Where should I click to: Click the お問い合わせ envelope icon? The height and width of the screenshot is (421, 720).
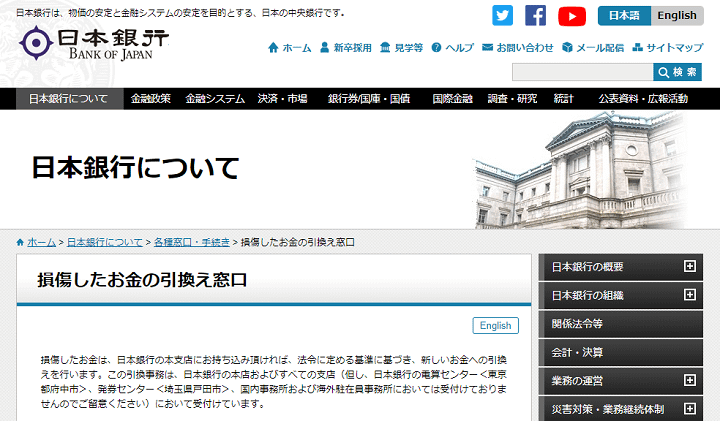488,48
